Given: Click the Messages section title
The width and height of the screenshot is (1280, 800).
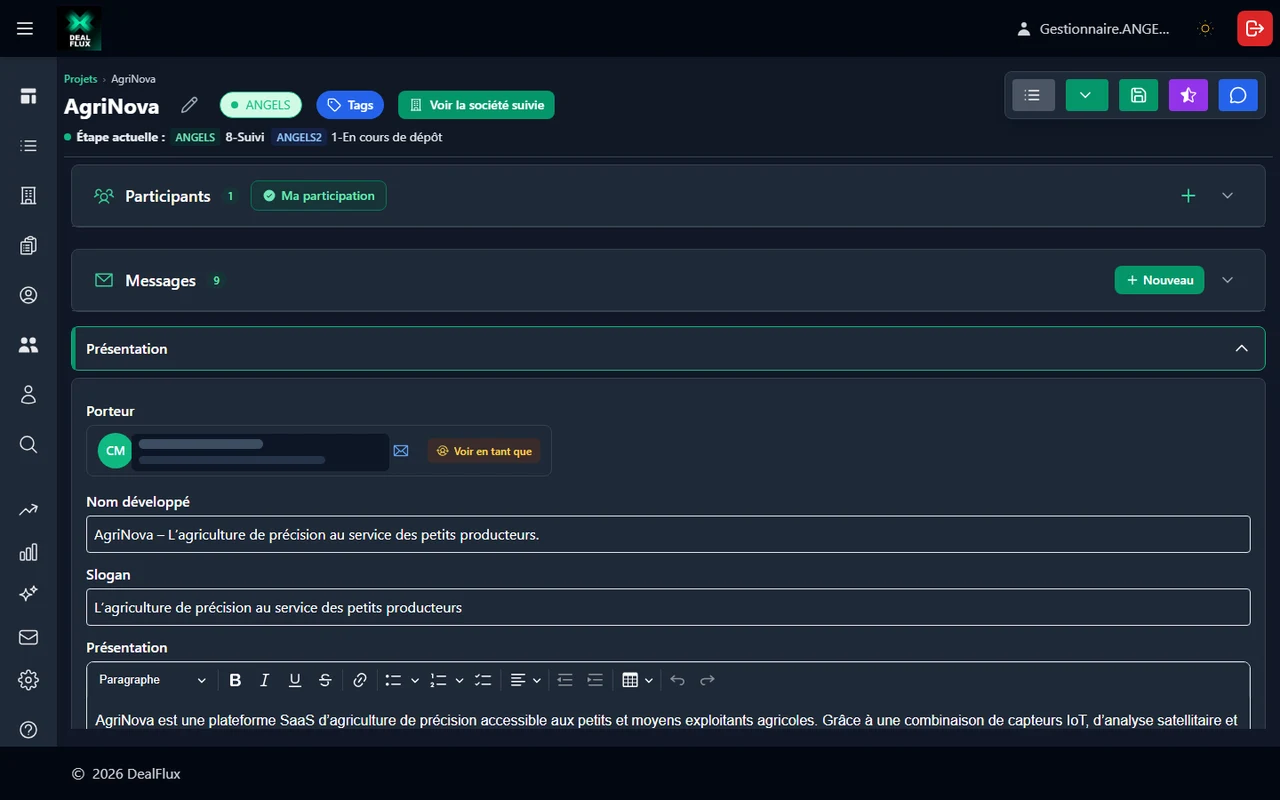Looking at the screenshot, I should pyautogui.click(x=160, y=281).
